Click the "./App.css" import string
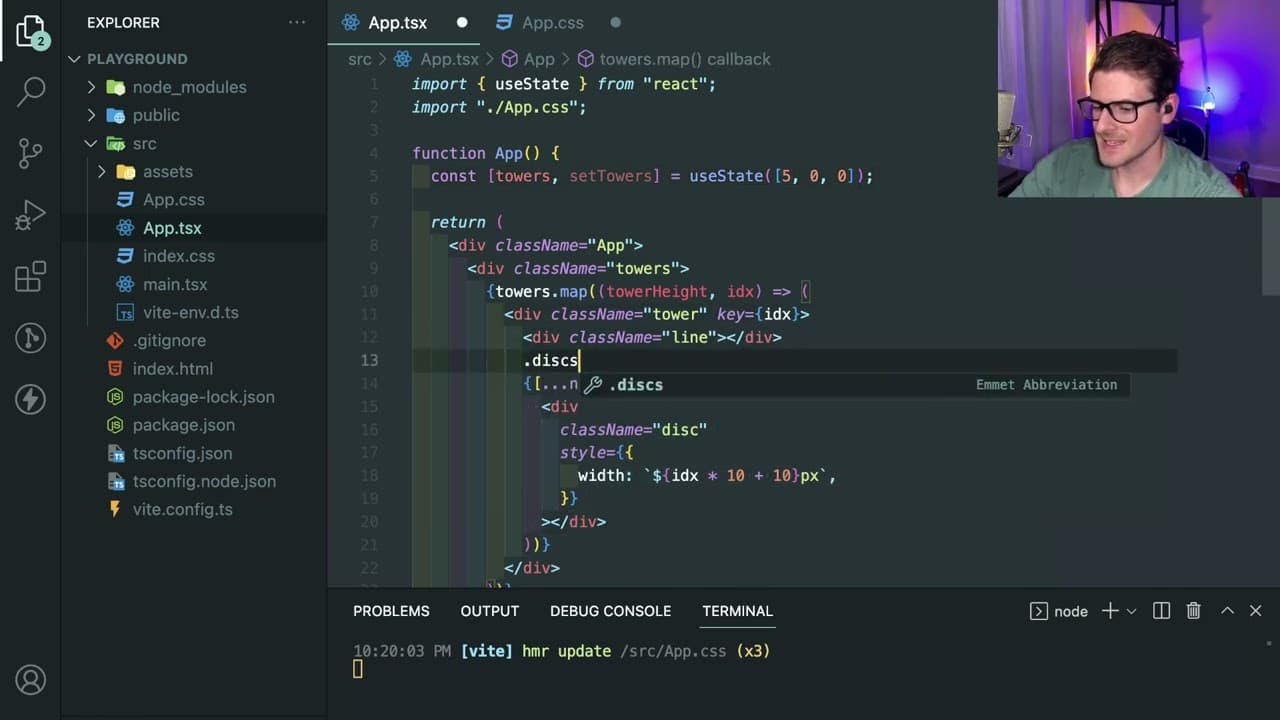The image size is (1280, 720). point(527,107)
